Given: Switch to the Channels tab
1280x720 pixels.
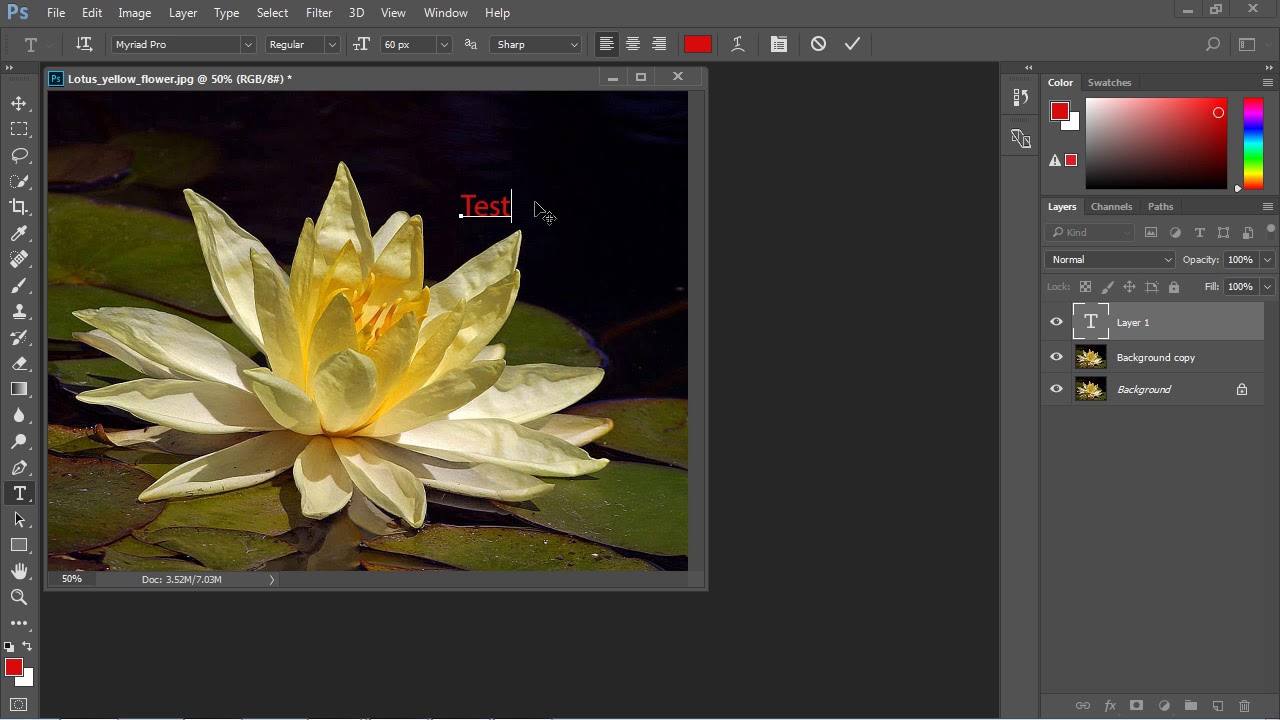Looking at the screenshot, I should [x=1111, y=207].
